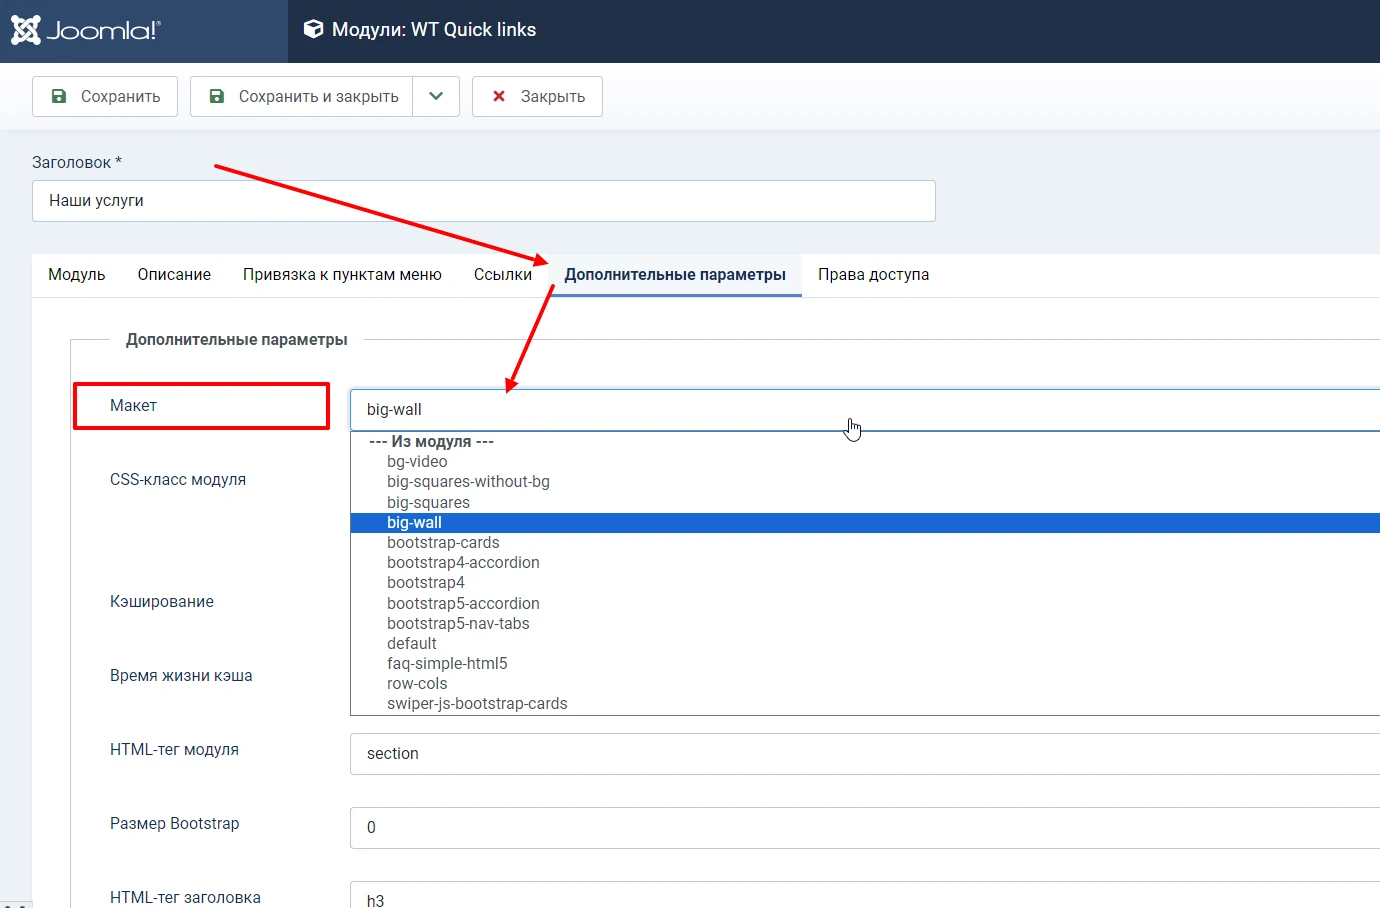Screen dimensions: 1380x908
Task: Click the disk icon on Сохранить и закрыть
Action: point(216,96)
